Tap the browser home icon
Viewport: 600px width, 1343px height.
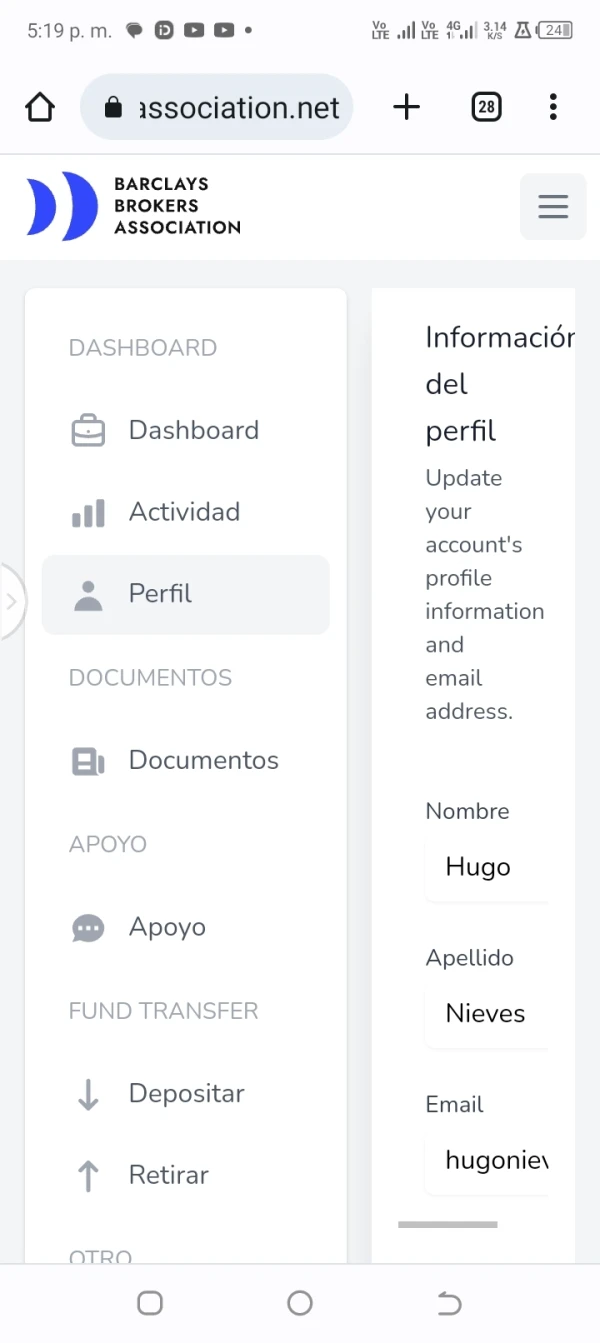[40, 107]
